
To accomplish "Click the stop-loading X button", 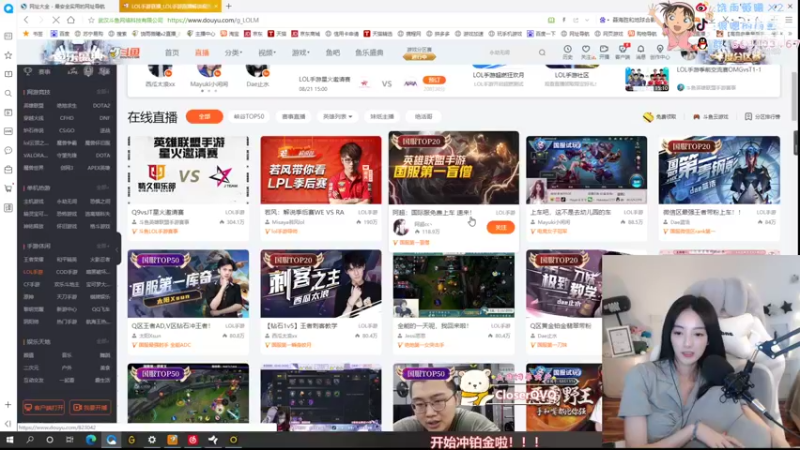I will 56,20.
